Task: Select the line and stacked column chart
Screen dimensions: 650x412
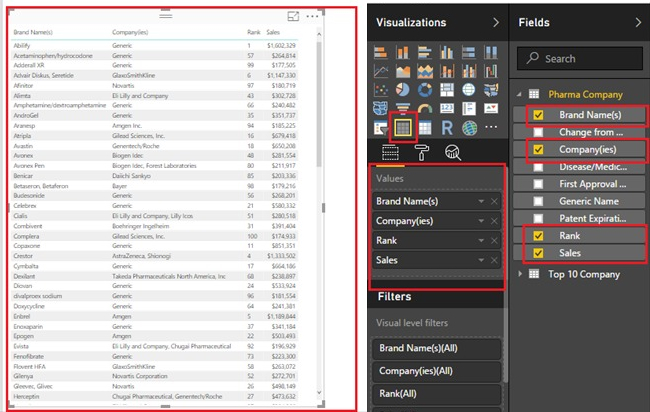Action: coord(446,71)
